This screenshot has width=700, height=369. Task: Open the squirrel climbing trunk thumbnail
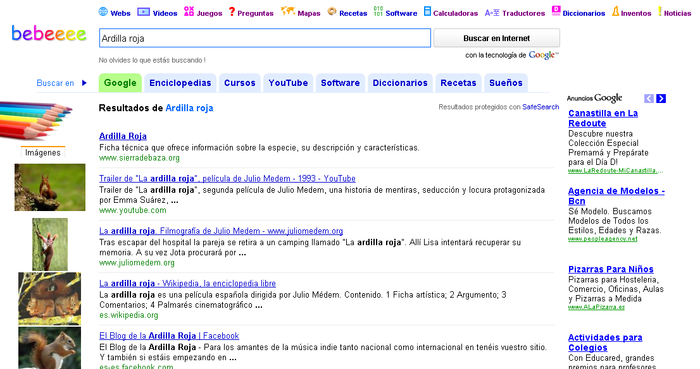click(50, 244)
